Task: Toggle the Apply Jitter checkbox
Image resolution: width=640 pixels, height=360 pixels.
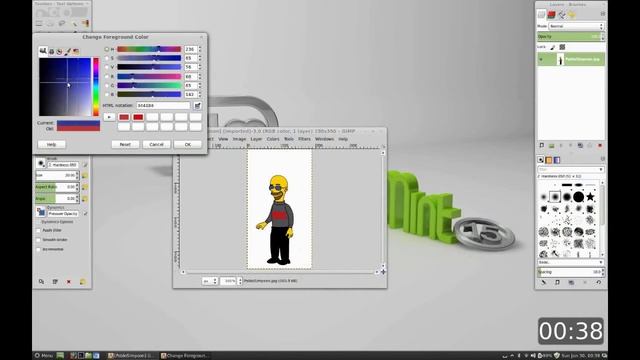Action: 38,231
